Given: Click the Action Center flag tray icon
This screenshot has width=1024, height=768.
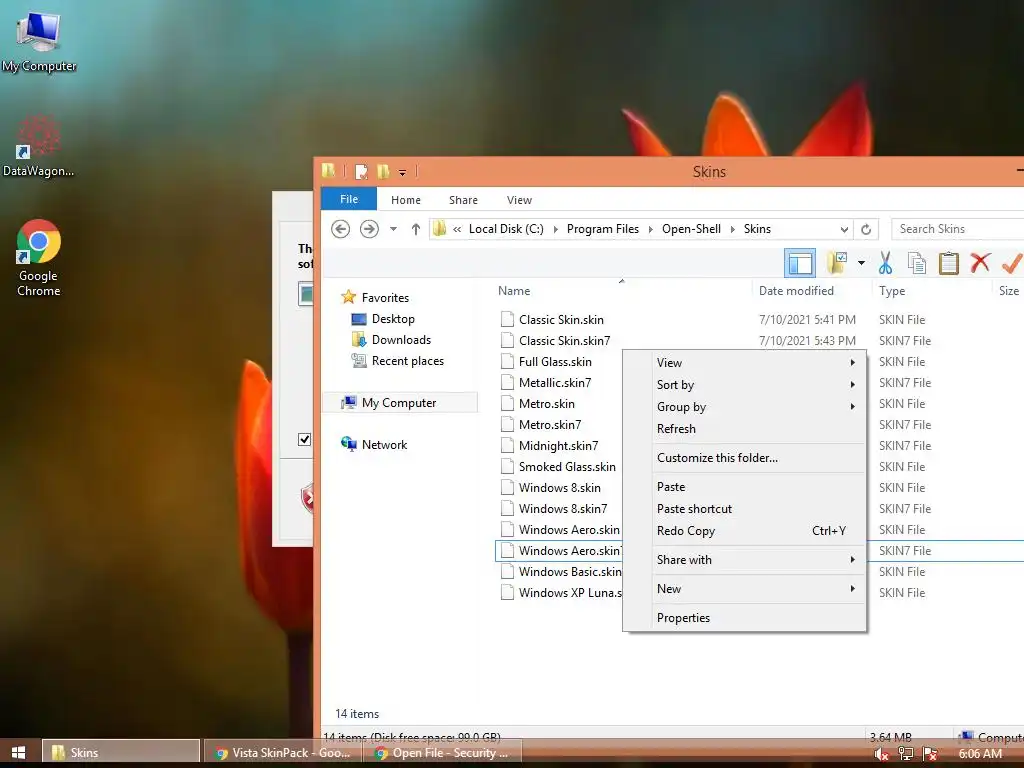Looking at the screenshot, I should tap(930, 754).
